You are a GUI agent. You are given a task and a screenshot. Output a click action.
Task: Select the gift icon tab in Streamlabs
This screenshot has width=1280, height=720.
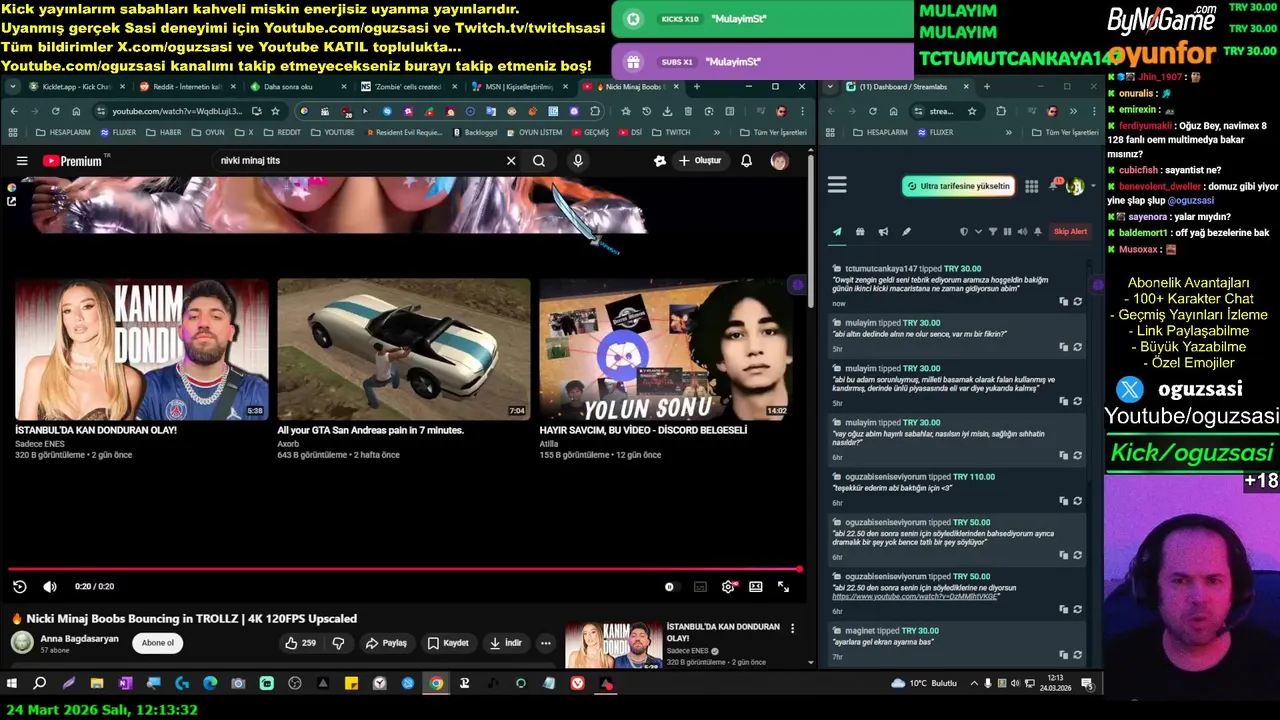[860, 232]
